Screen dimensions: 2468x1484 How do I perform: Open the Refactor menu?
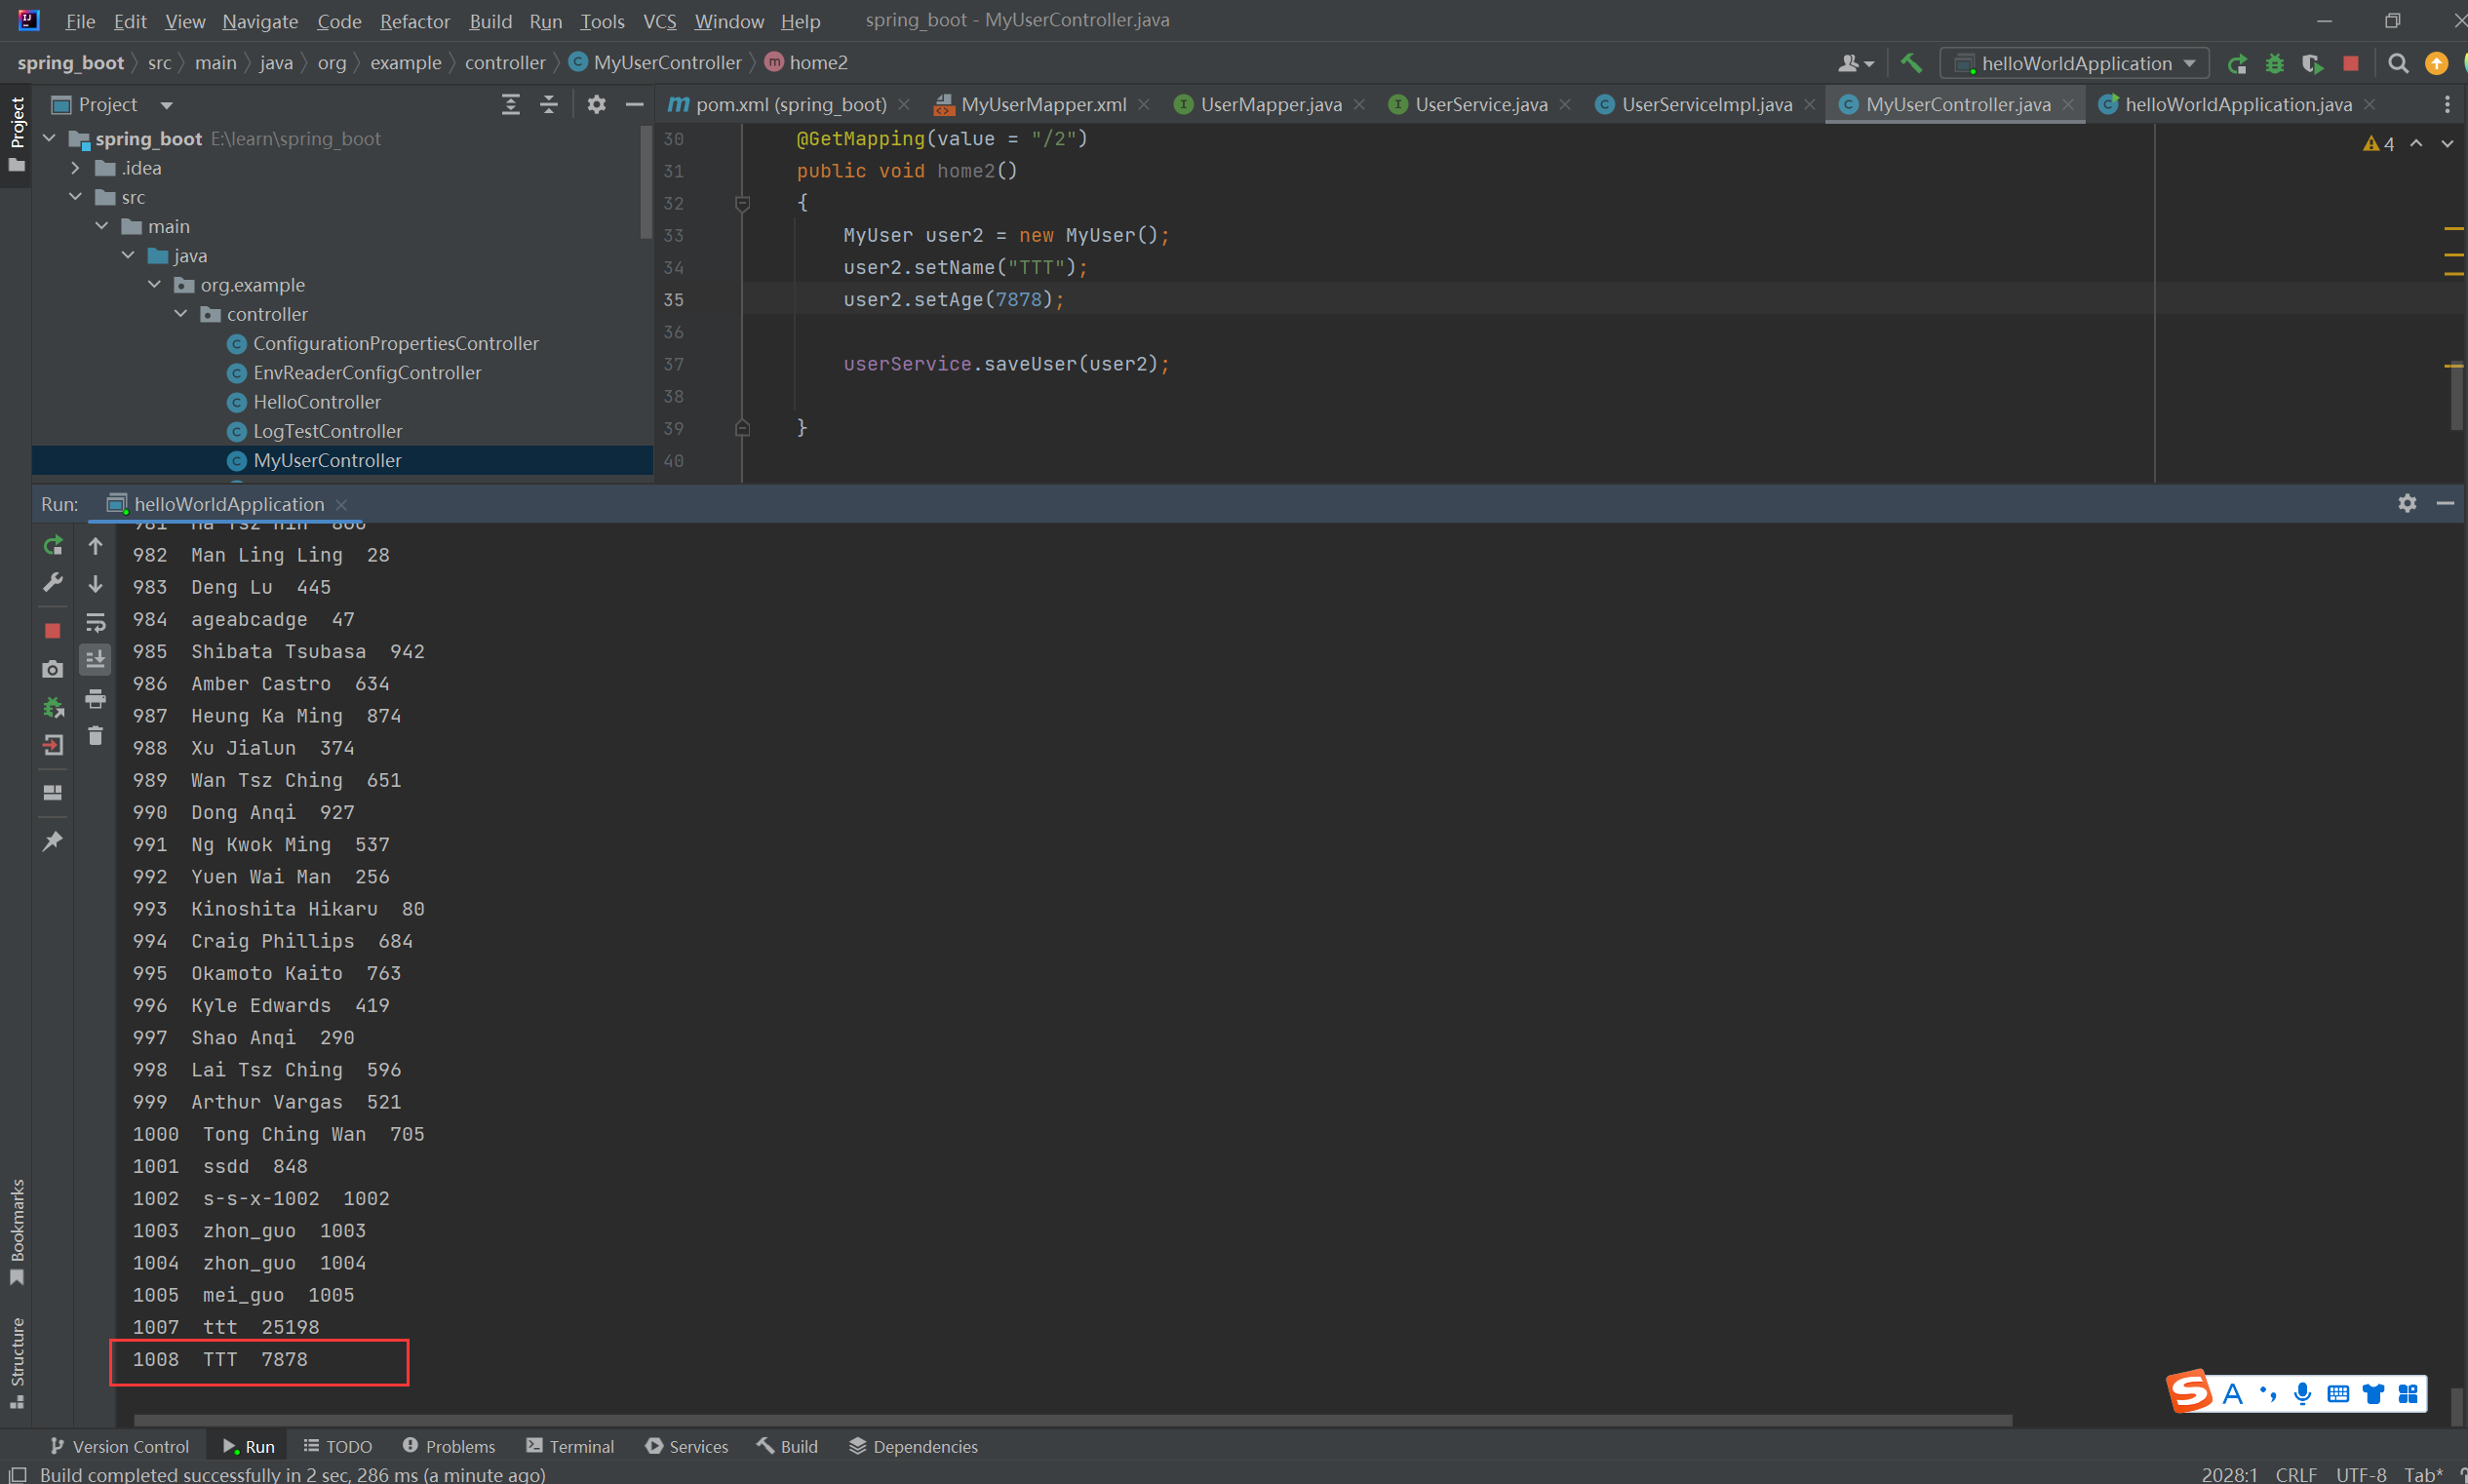[x=414, y=21]
